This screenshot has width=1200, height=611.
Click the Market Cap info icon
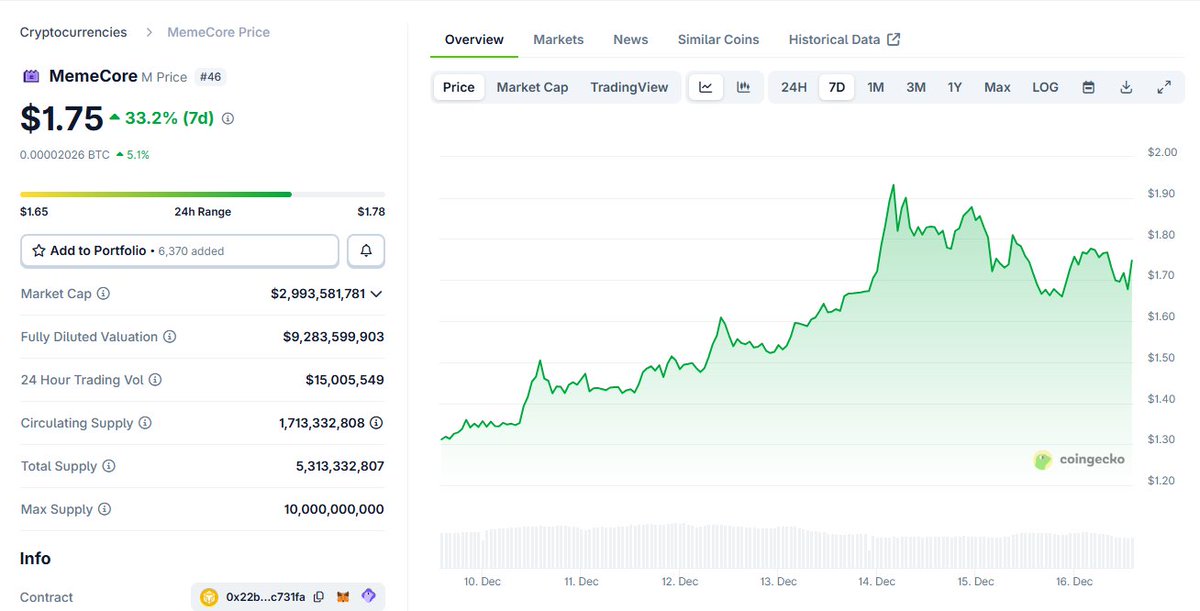tap(103, 294)
